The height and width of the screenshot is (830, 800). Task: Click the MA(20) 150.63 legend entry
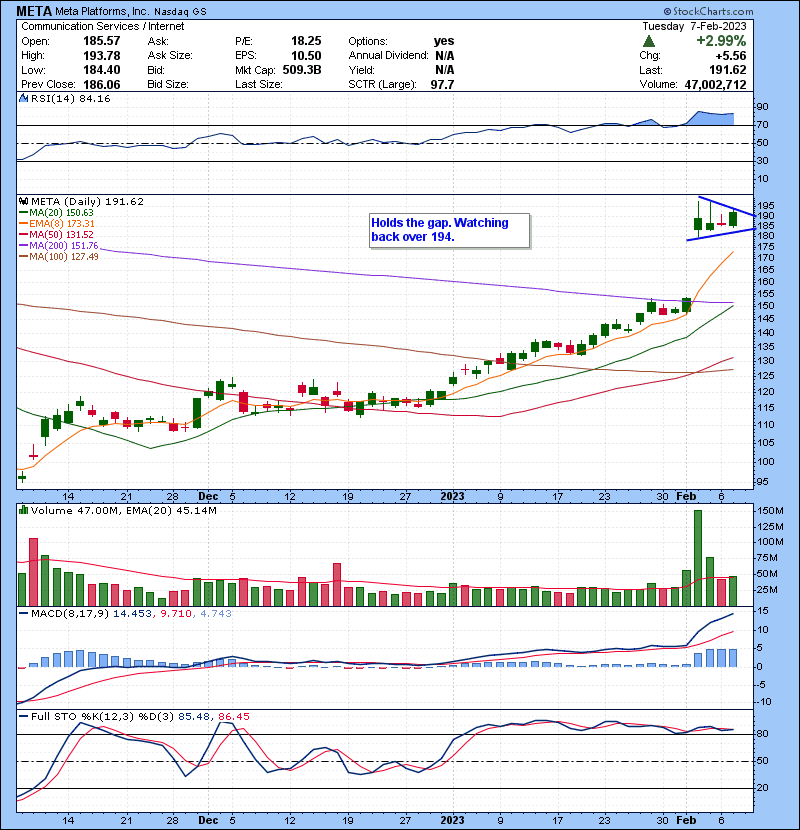coord(57,212)
